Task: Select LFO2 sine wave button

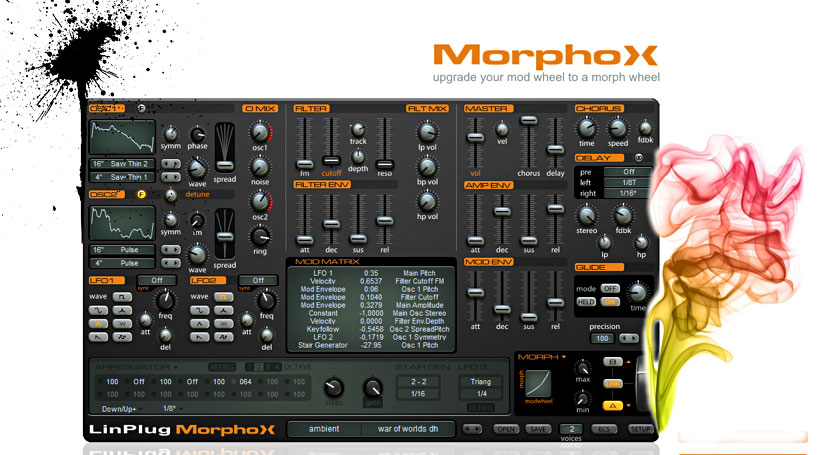Action: (x=199, y=310)
